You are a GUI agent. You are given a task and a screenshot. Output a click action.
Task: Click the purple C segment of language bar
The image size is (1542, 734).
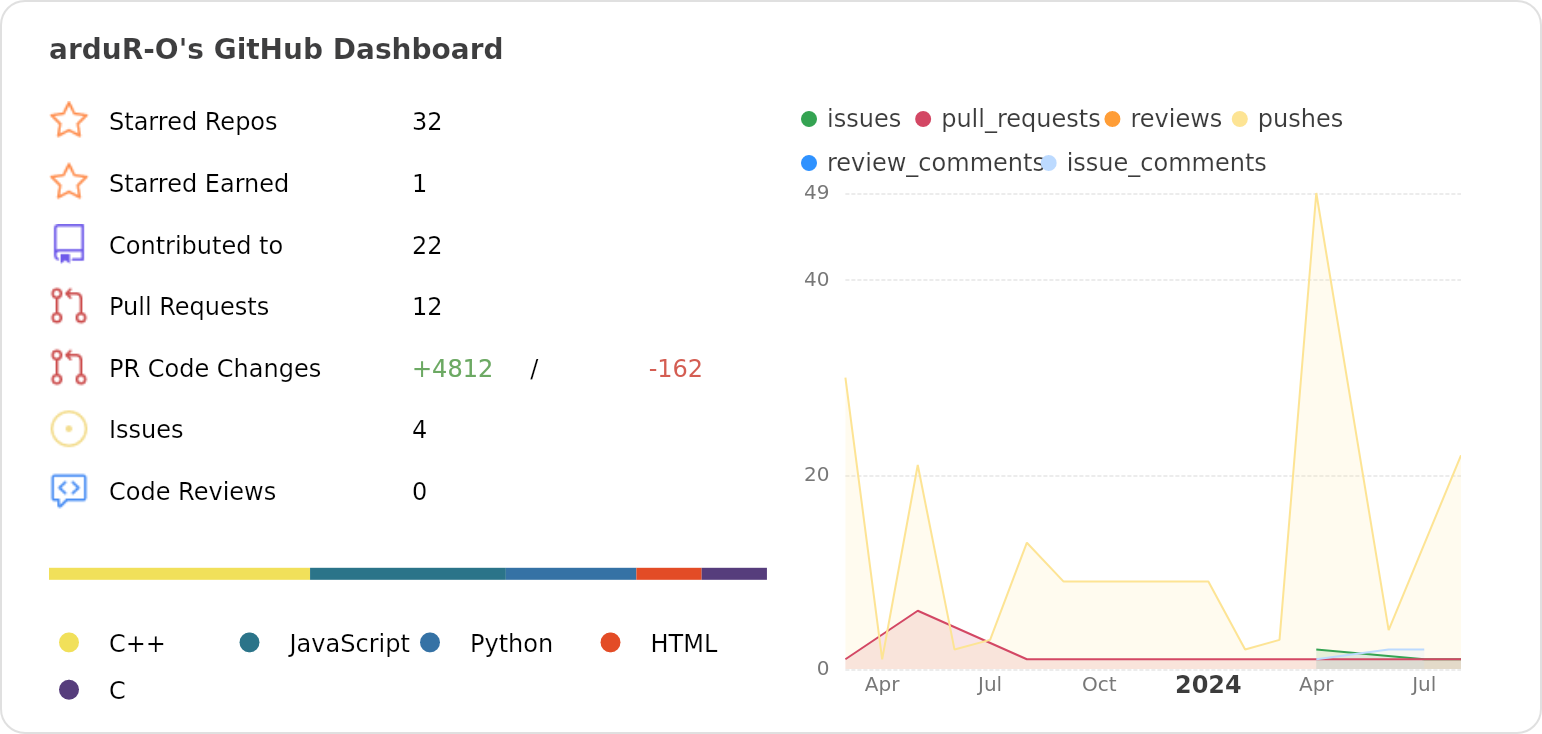[x=734, y=574]
